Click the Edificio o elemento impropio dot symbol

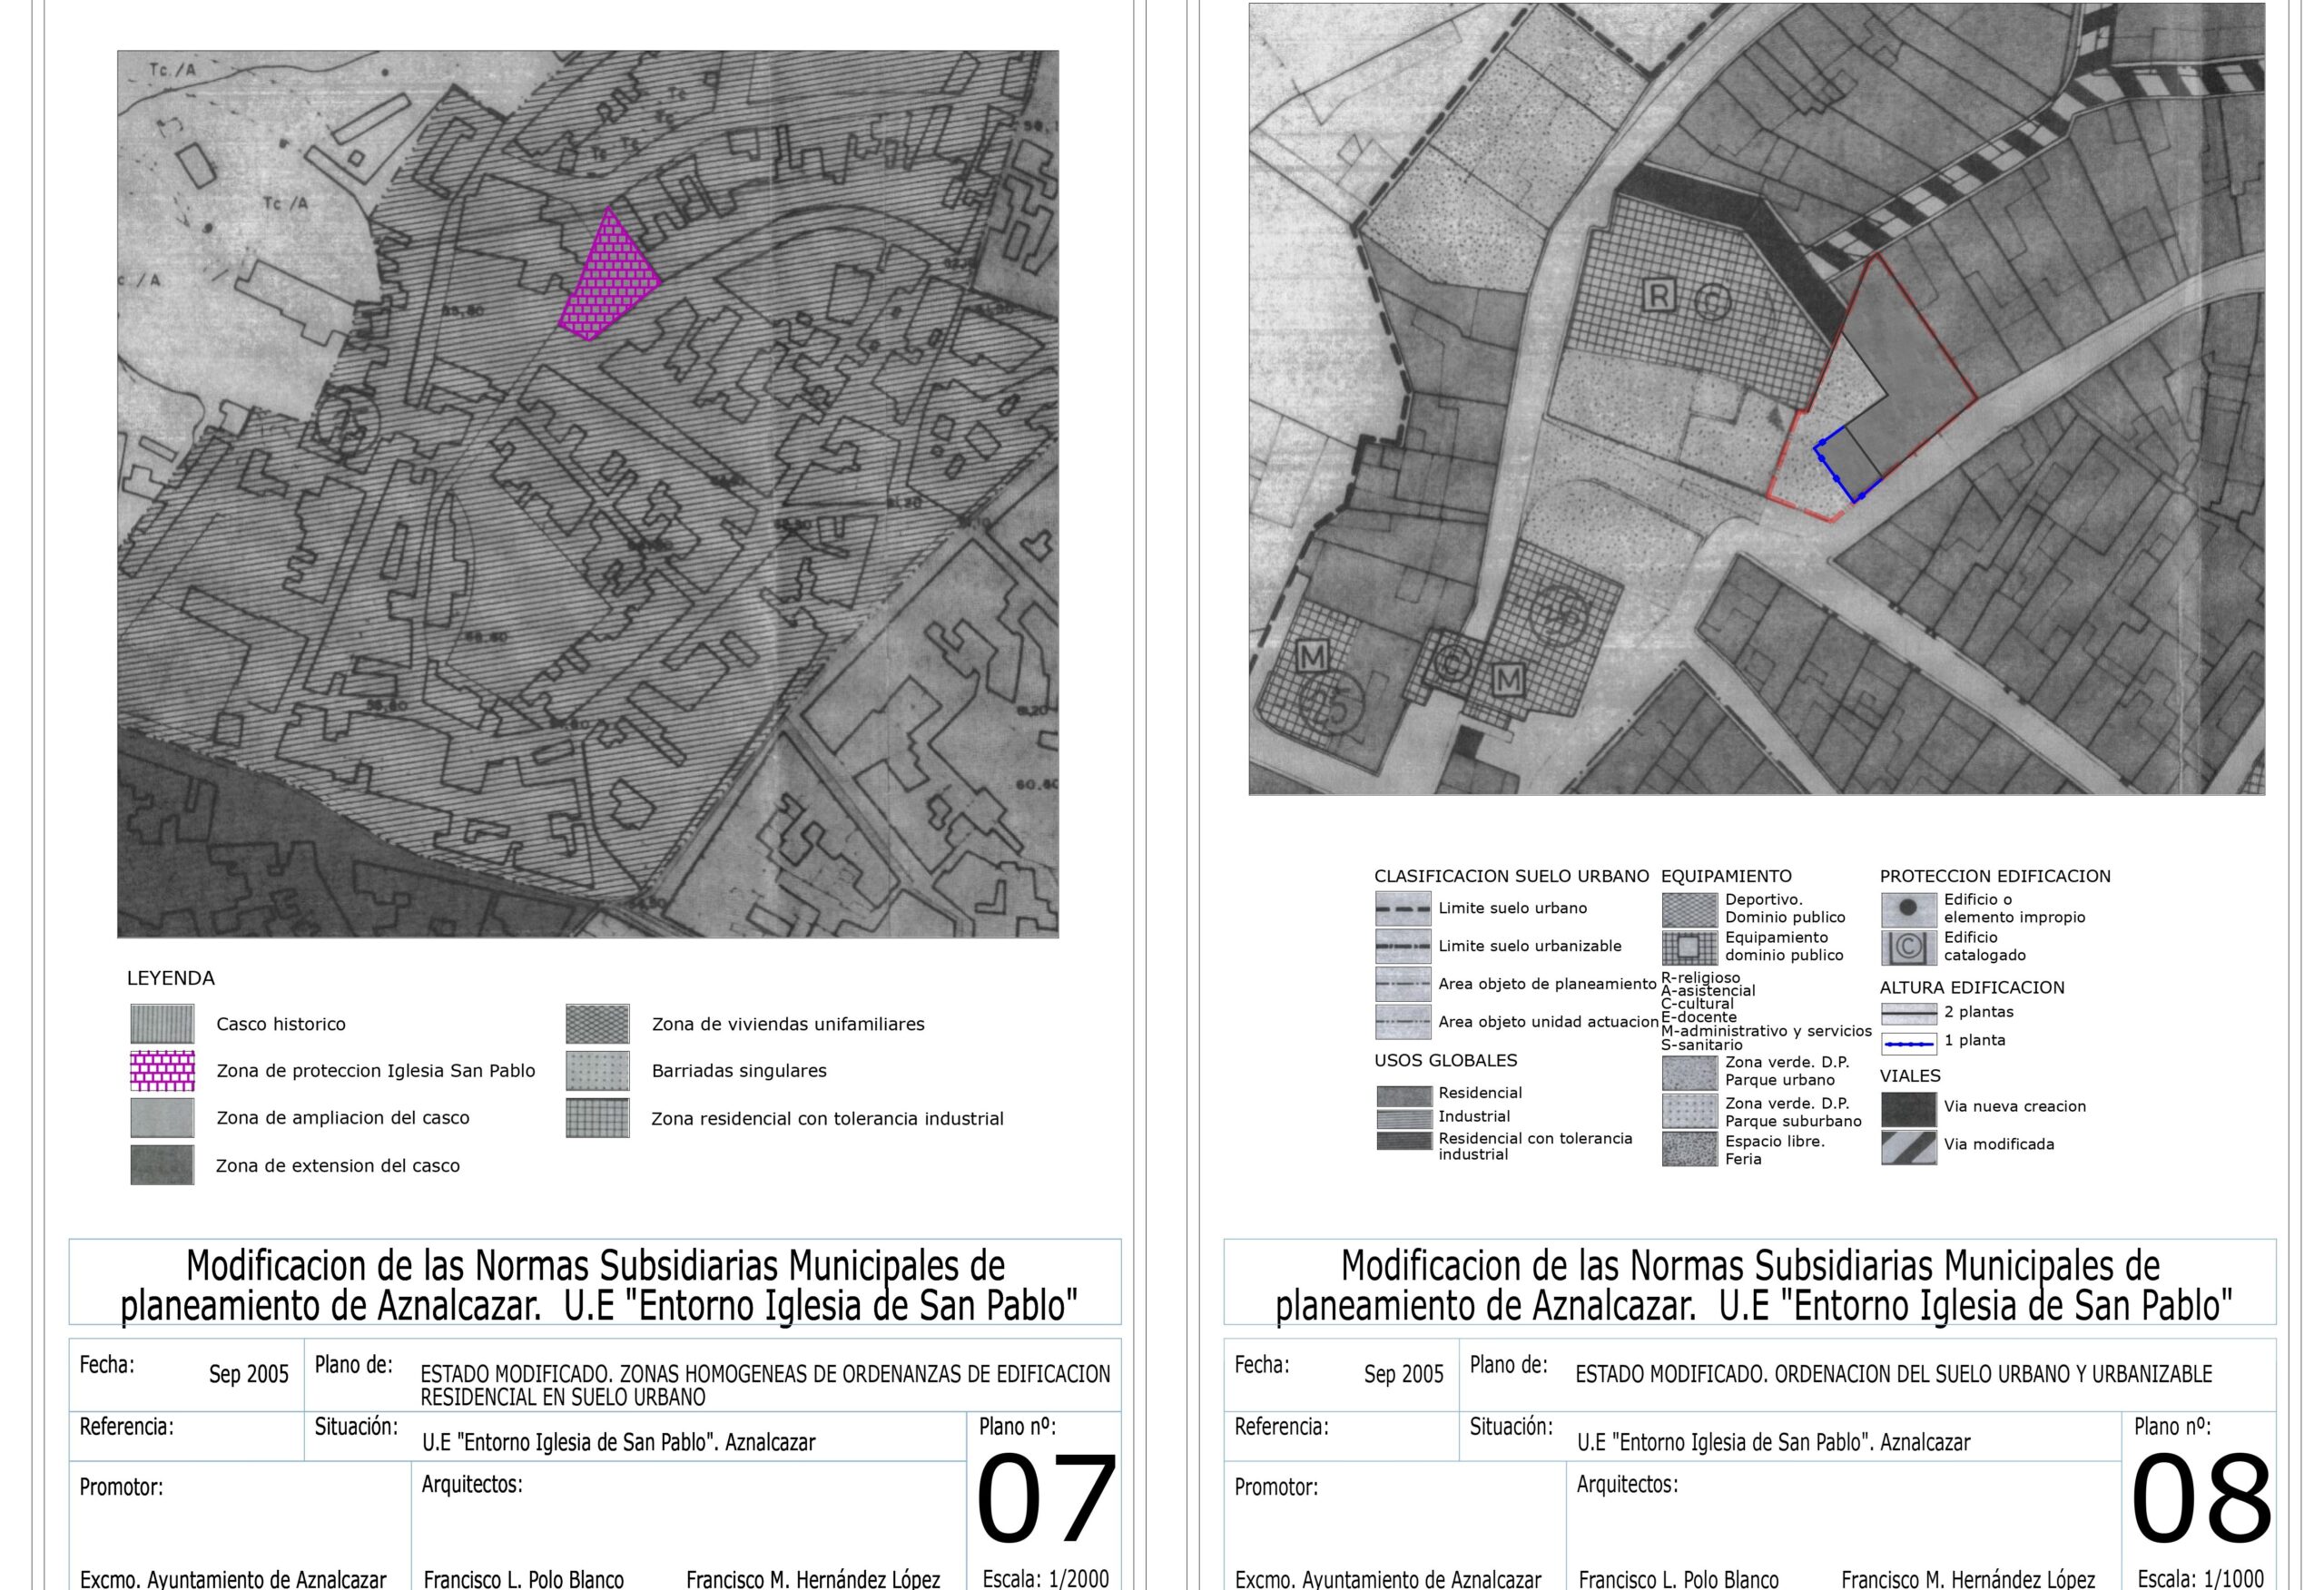coord(1909,909)
